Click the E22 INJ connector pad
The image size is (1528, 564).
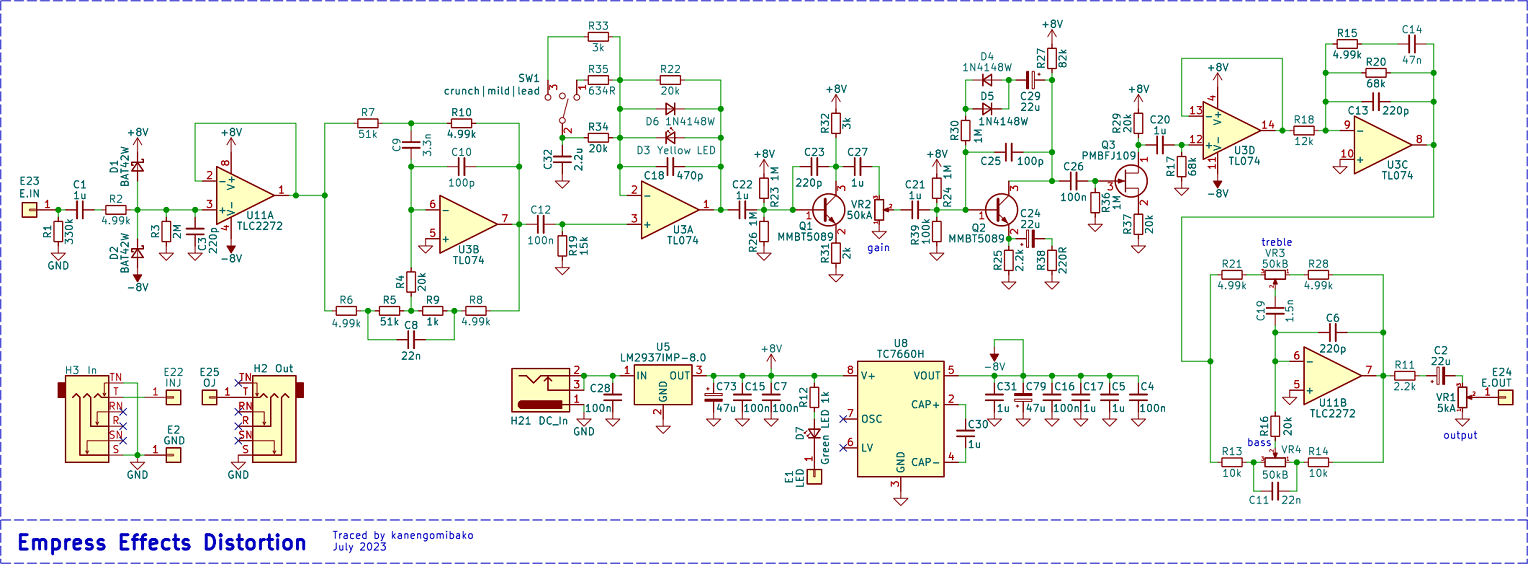173,397
